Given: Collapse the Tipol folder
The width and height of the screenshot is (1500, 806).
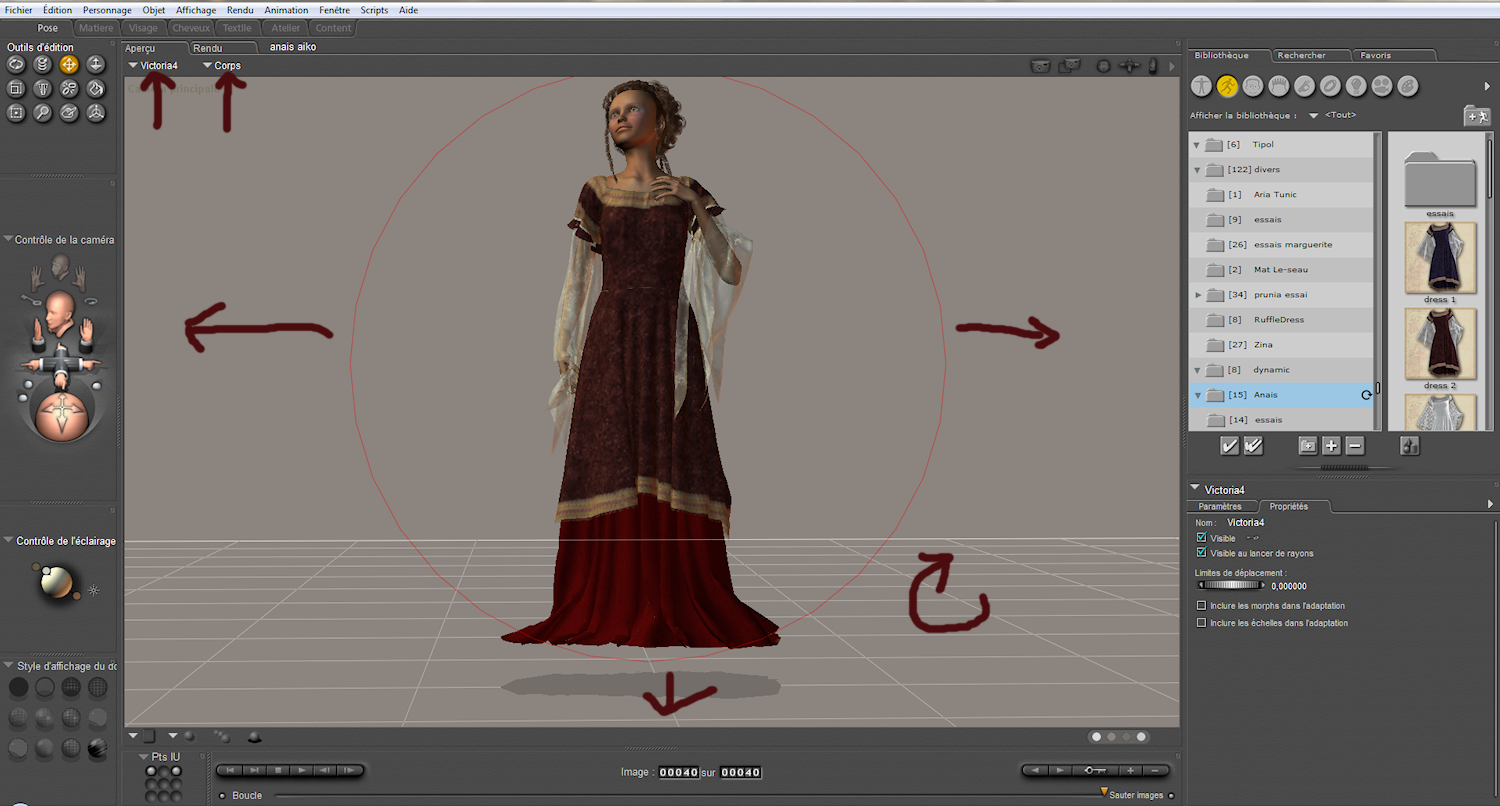Looking at the screenshot, I should (1196, 145).
